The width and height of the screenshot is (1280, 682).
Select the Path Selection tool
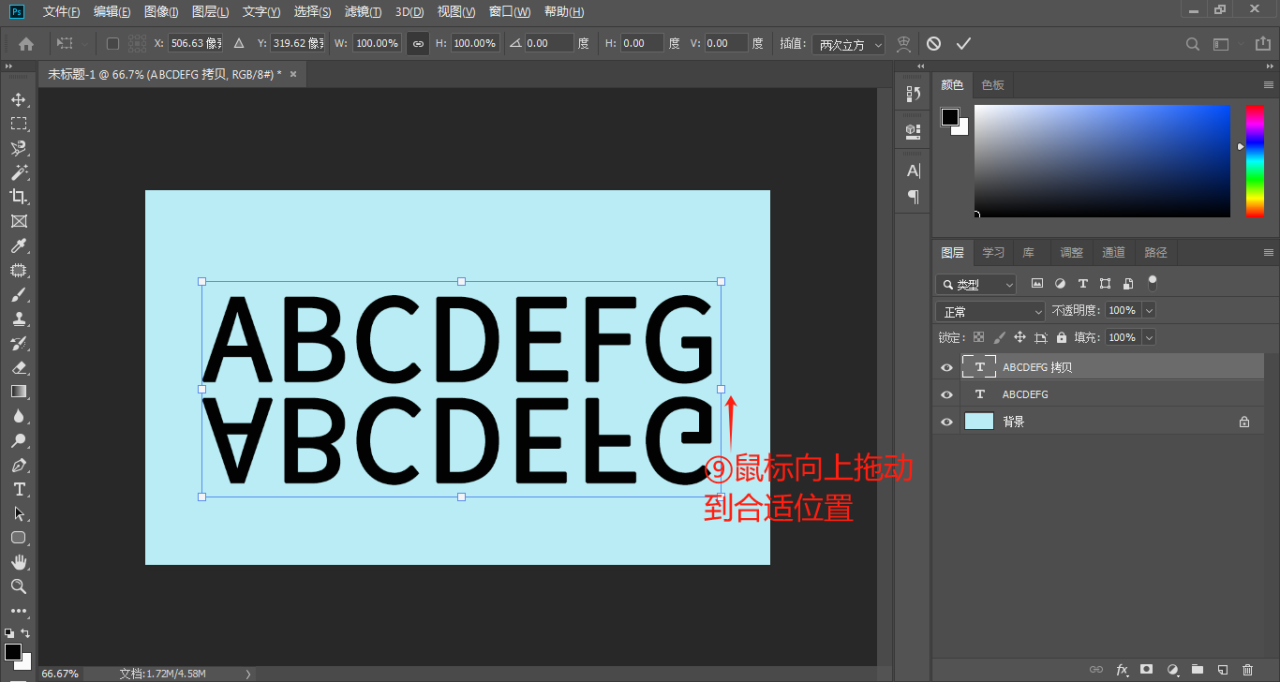(18, 514)
